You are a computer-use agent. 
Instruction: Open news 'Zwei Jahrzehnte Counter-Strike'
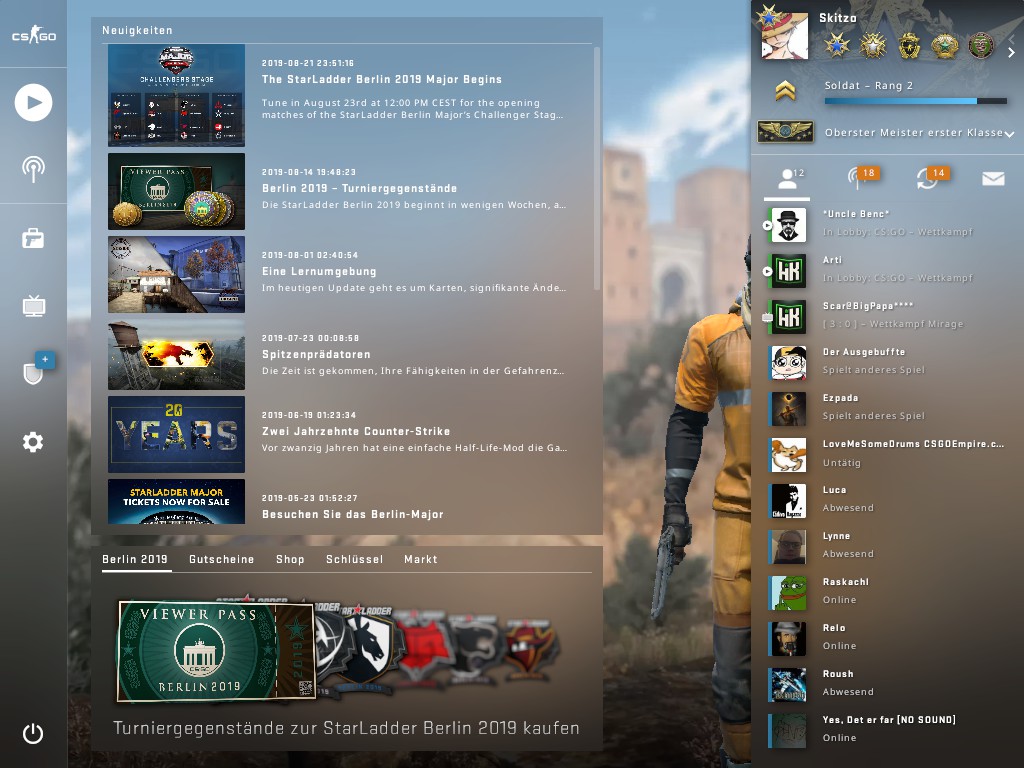[356, 432]
